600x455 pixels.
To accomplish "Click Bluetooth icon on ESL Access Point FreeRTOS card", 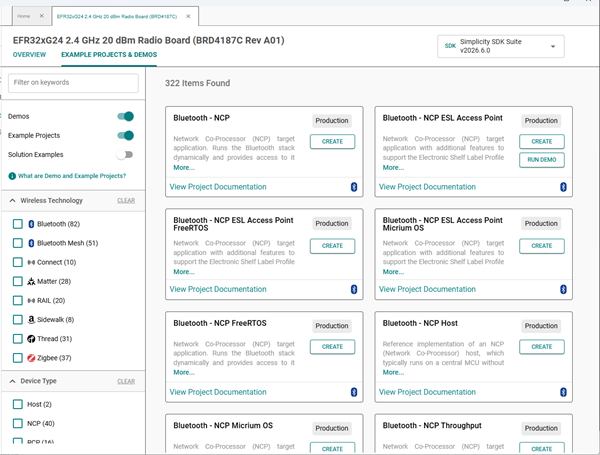I will (354, 289).
